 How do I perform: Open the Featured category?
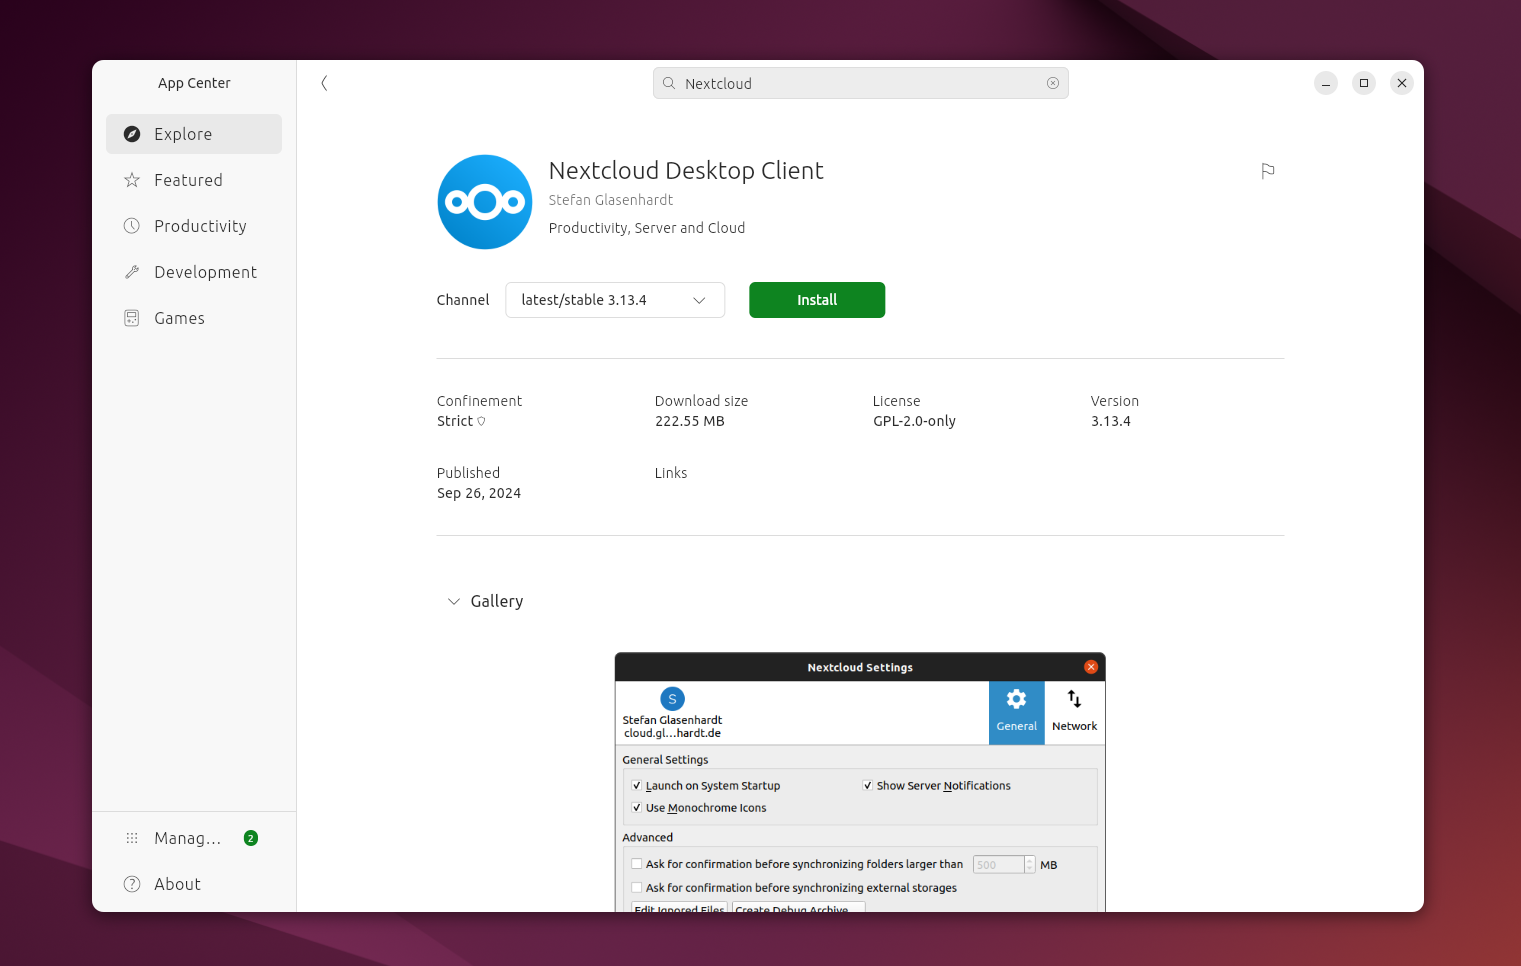point(194,180)
